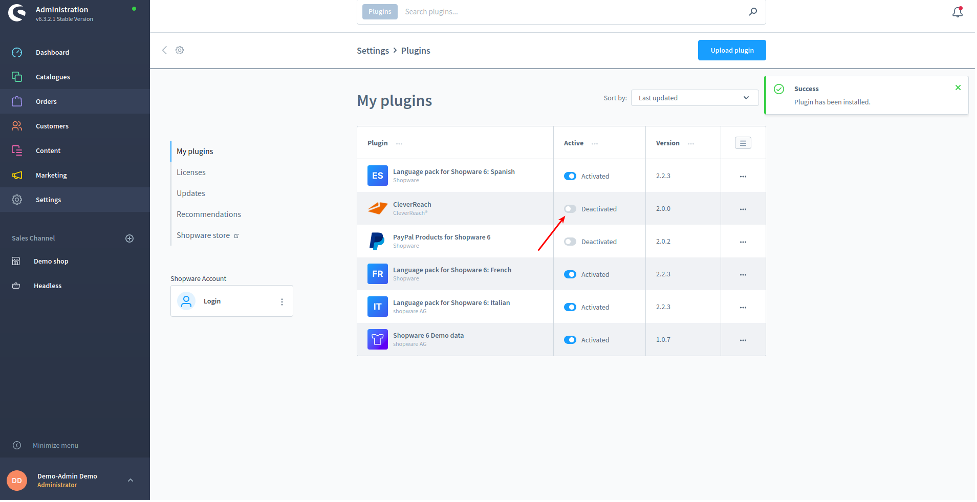This screenshot has height=502, width=977.
Task: Click the add Sales Channel plus icon
Action: (129, 238)
